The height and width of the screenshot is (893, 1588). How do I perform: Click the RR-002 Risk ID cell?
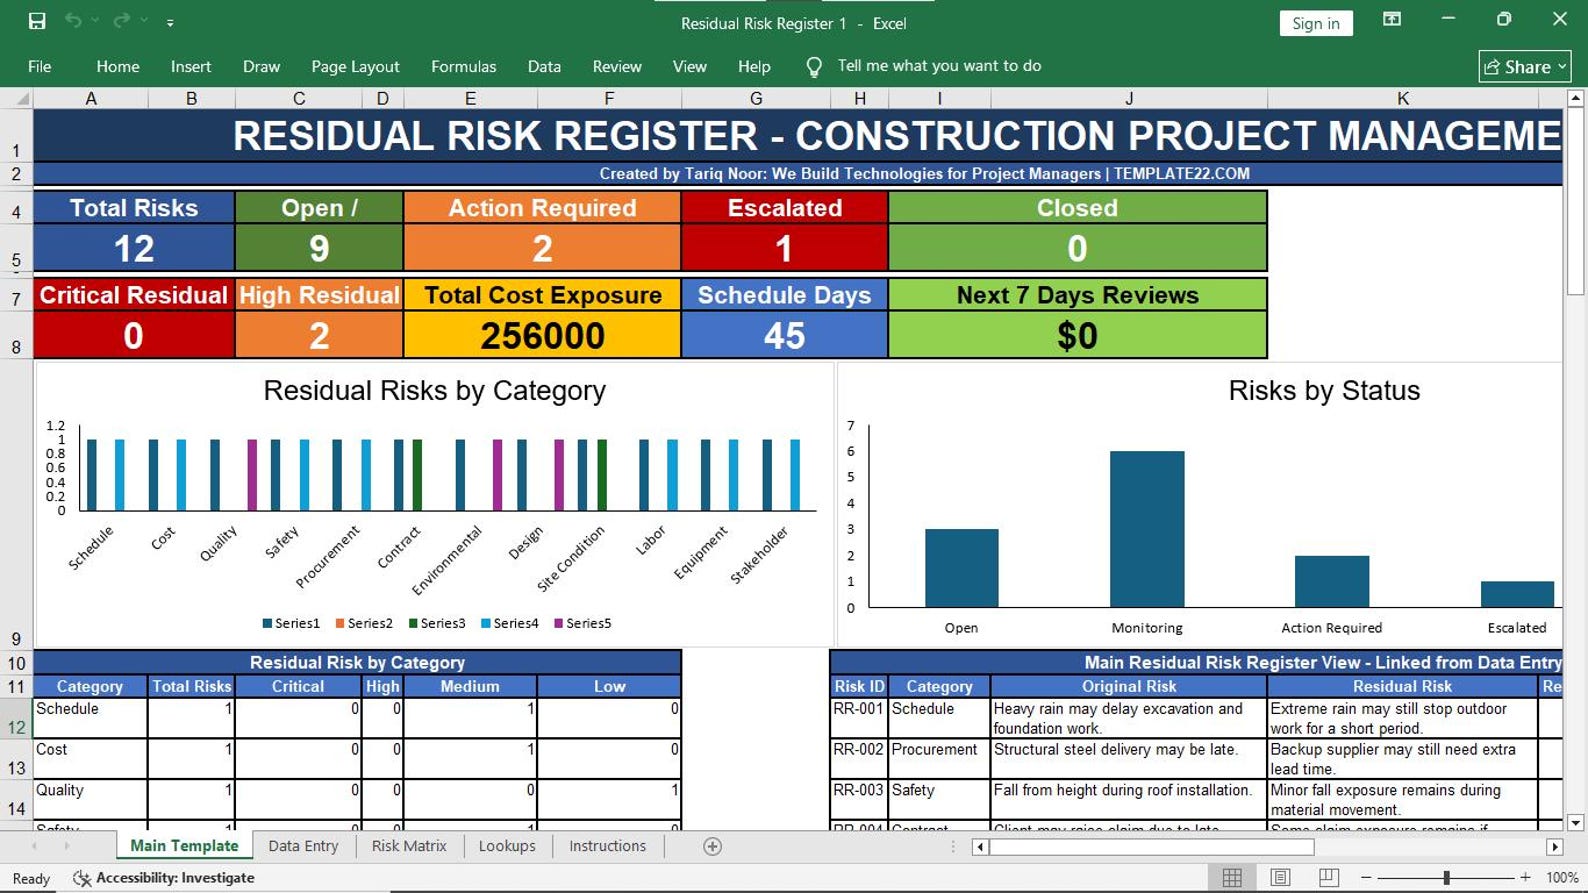858,759
